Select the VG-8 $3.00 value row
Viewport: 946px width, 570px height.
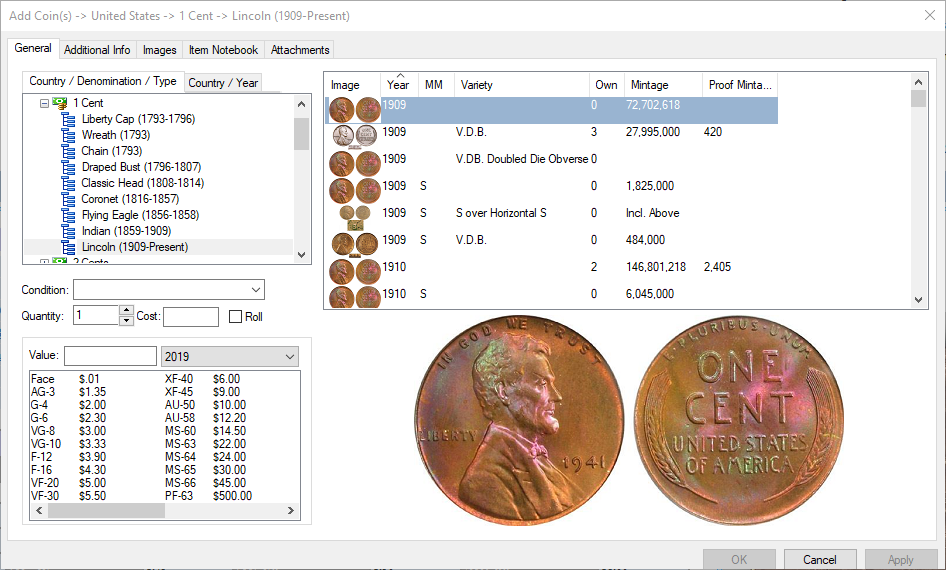(68, 431)
